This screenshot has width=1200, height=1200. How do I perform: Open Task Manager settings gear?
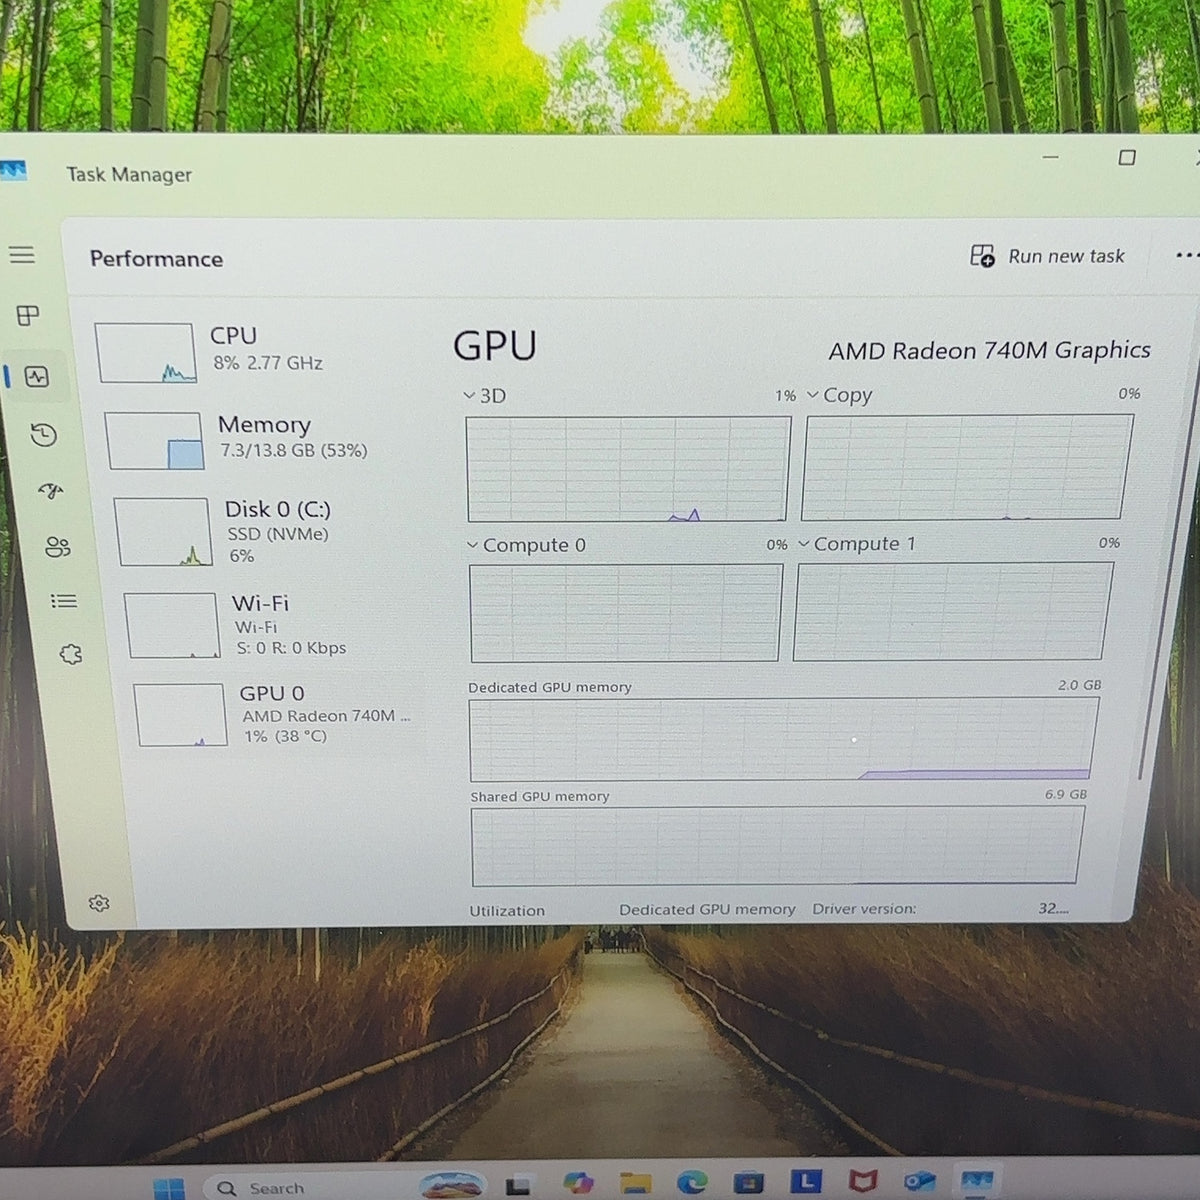pyautogui.click(x=99, y=904)
